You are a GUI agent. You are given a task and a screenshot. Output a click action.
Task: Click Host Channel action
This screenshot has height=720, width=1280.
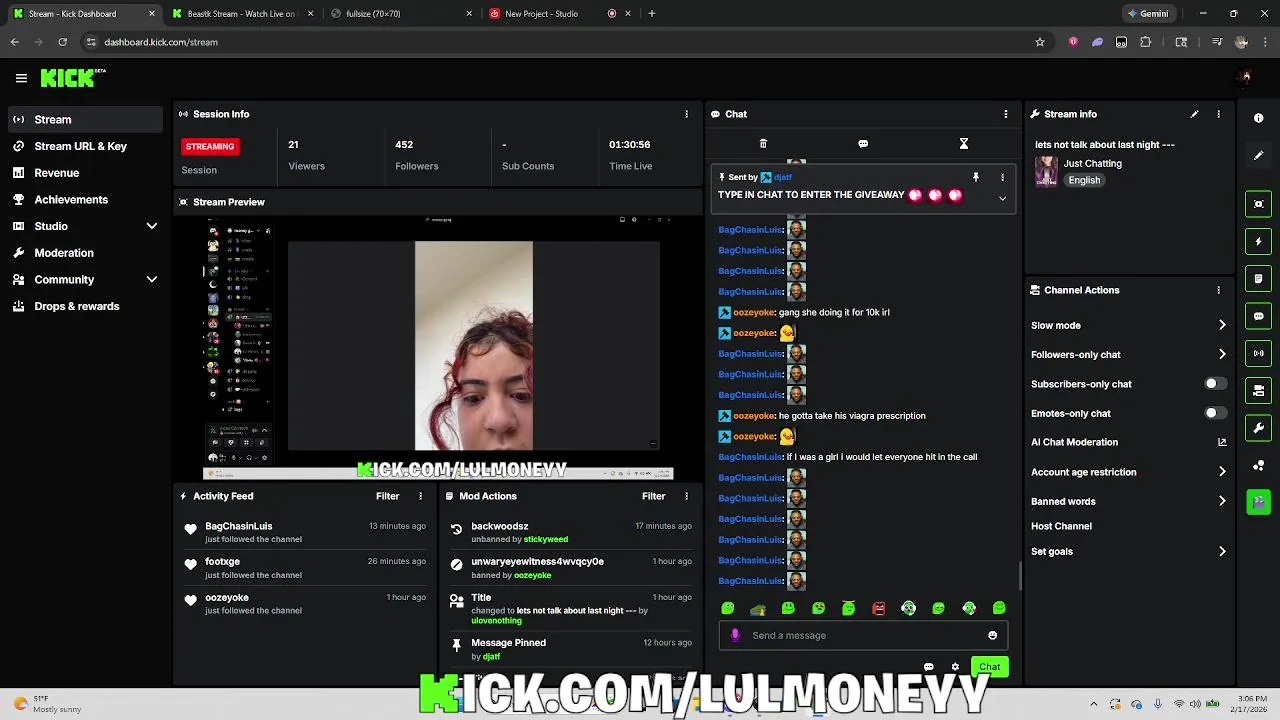1061,526
